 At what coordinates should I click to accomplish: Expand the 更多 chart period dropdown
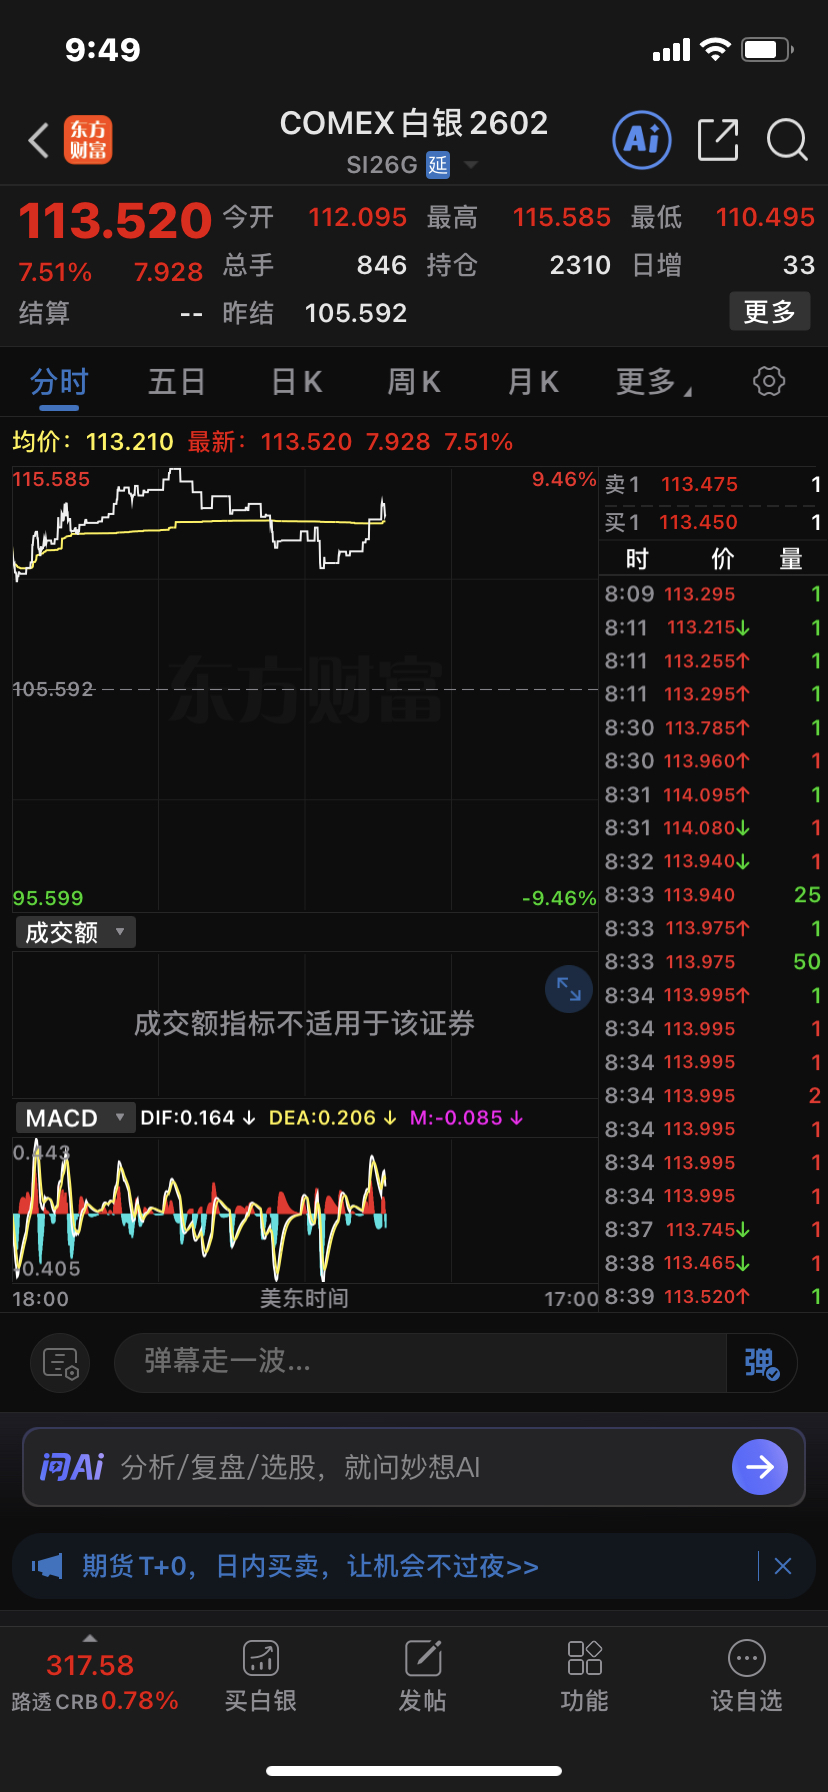click(x=654, y=381)
